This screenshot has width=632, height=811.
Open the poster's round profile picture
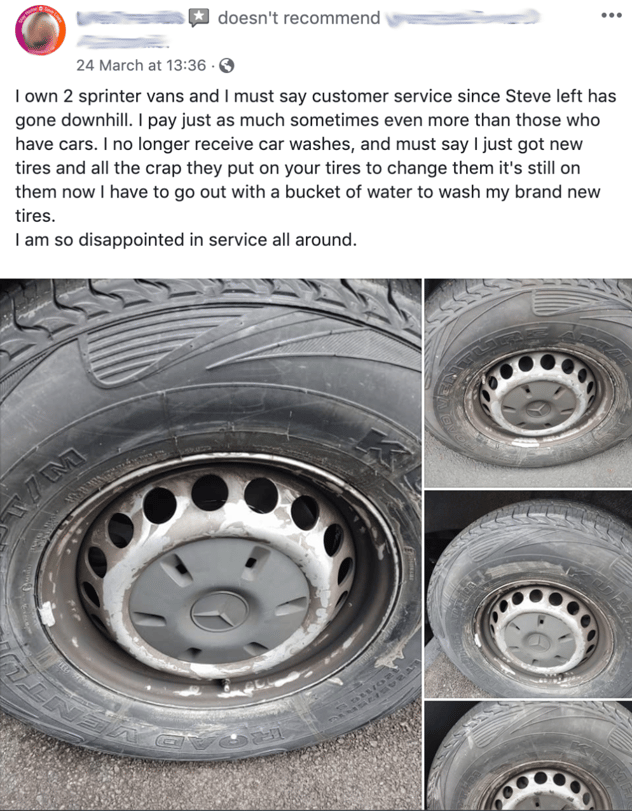tap(41, 31)
